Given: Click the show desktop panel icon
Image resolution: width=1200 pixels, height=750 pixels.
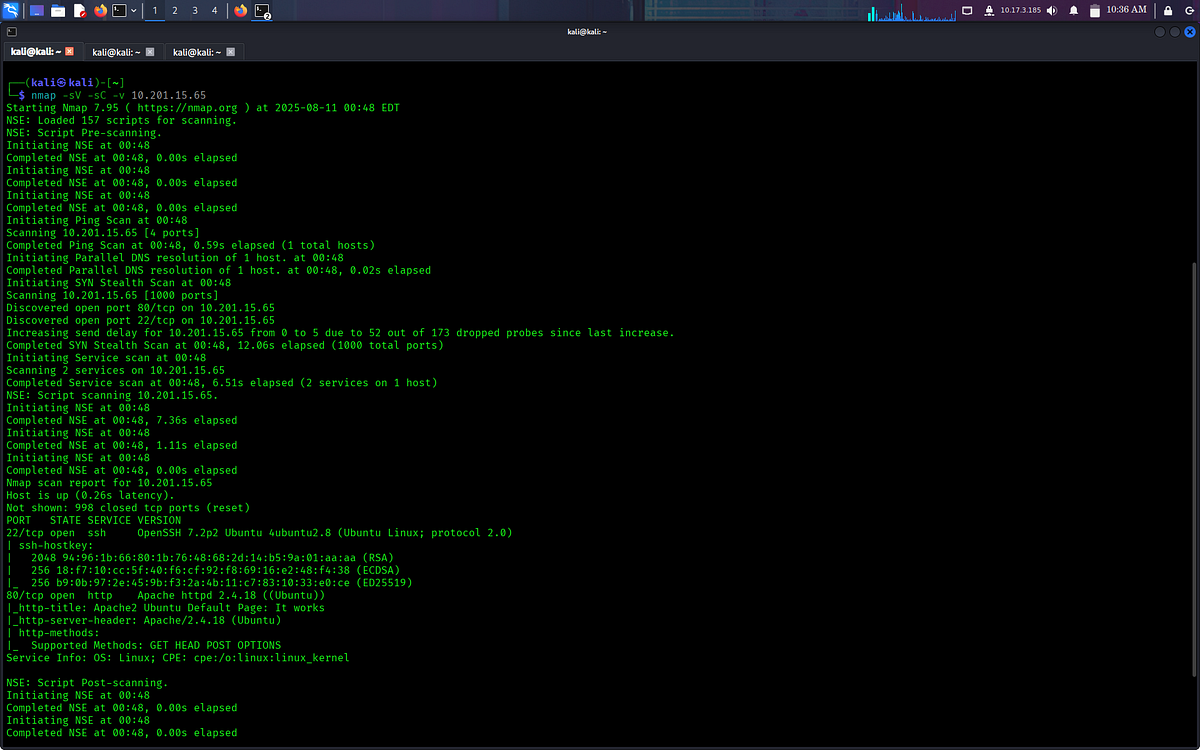Looking at the screenshot, I should [x=37, y=11].
